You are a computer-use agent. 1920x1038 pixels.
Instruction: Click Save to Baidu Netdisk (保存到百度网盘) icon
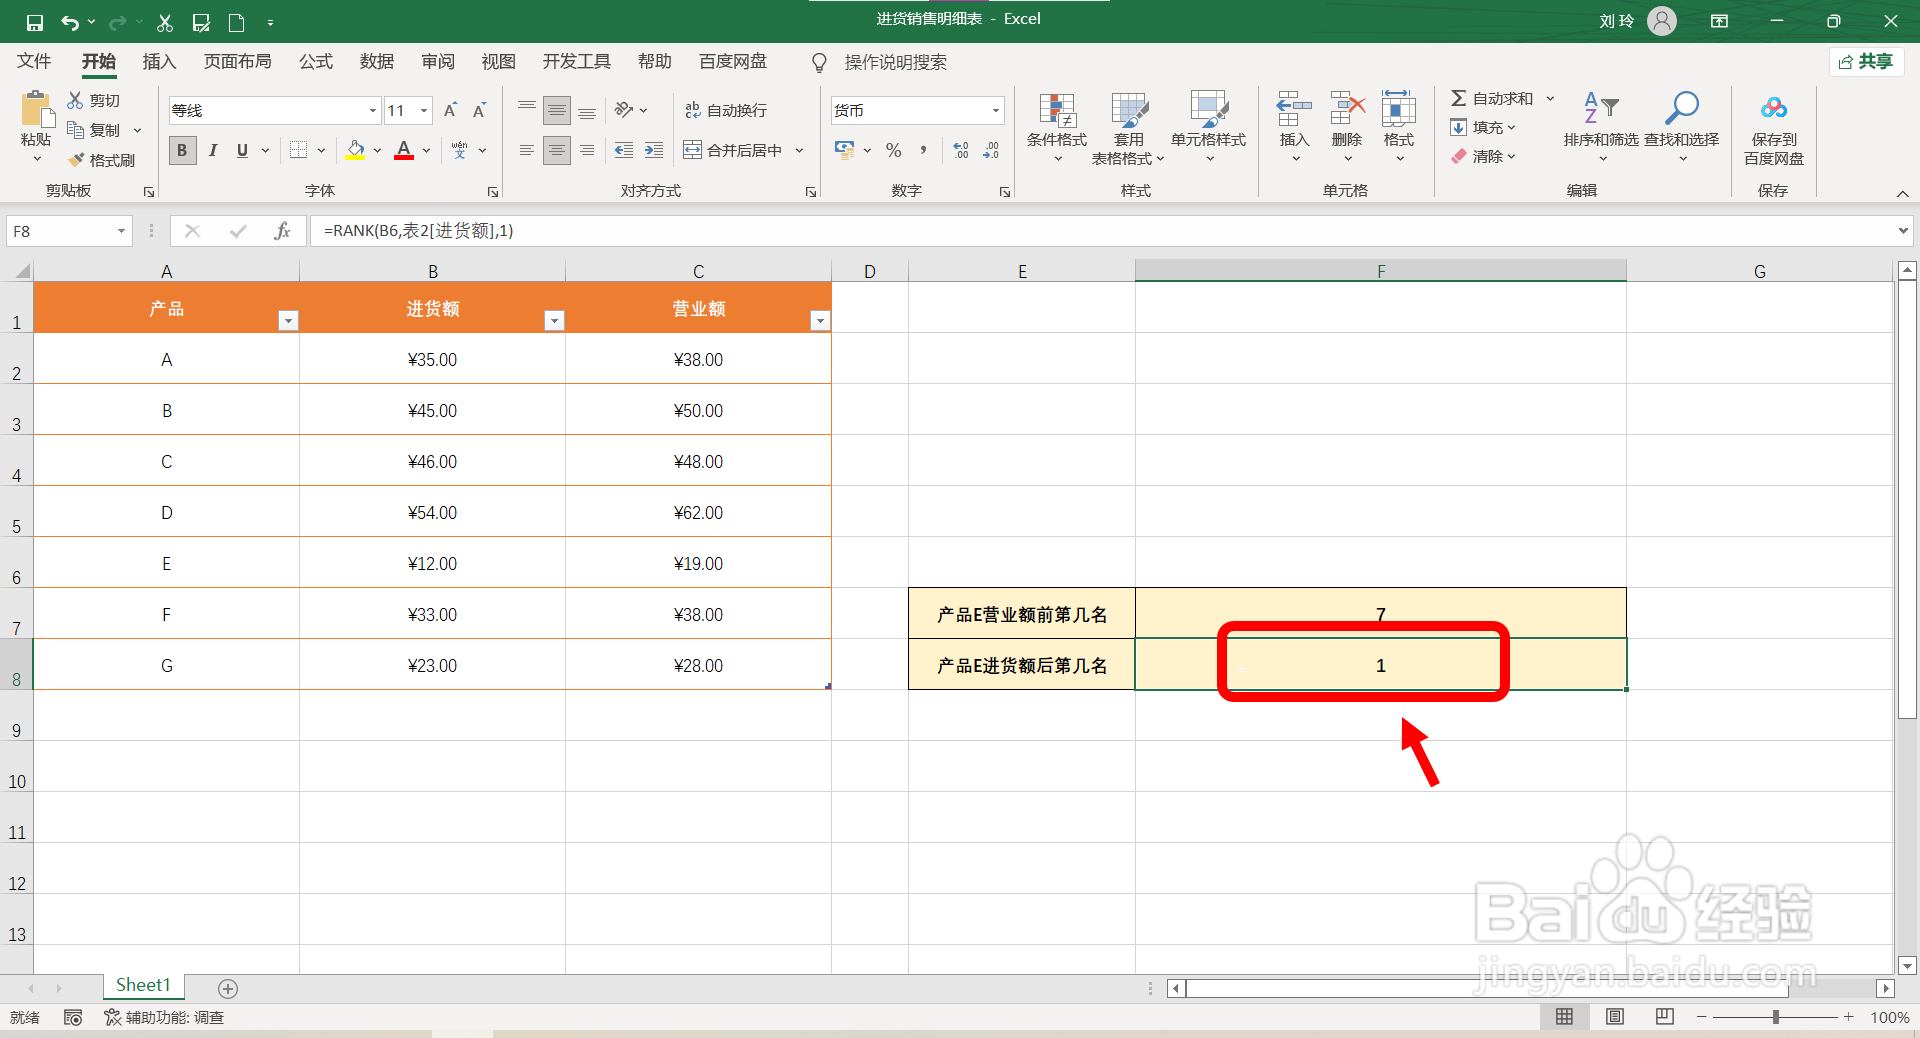tap(1774, 108)
